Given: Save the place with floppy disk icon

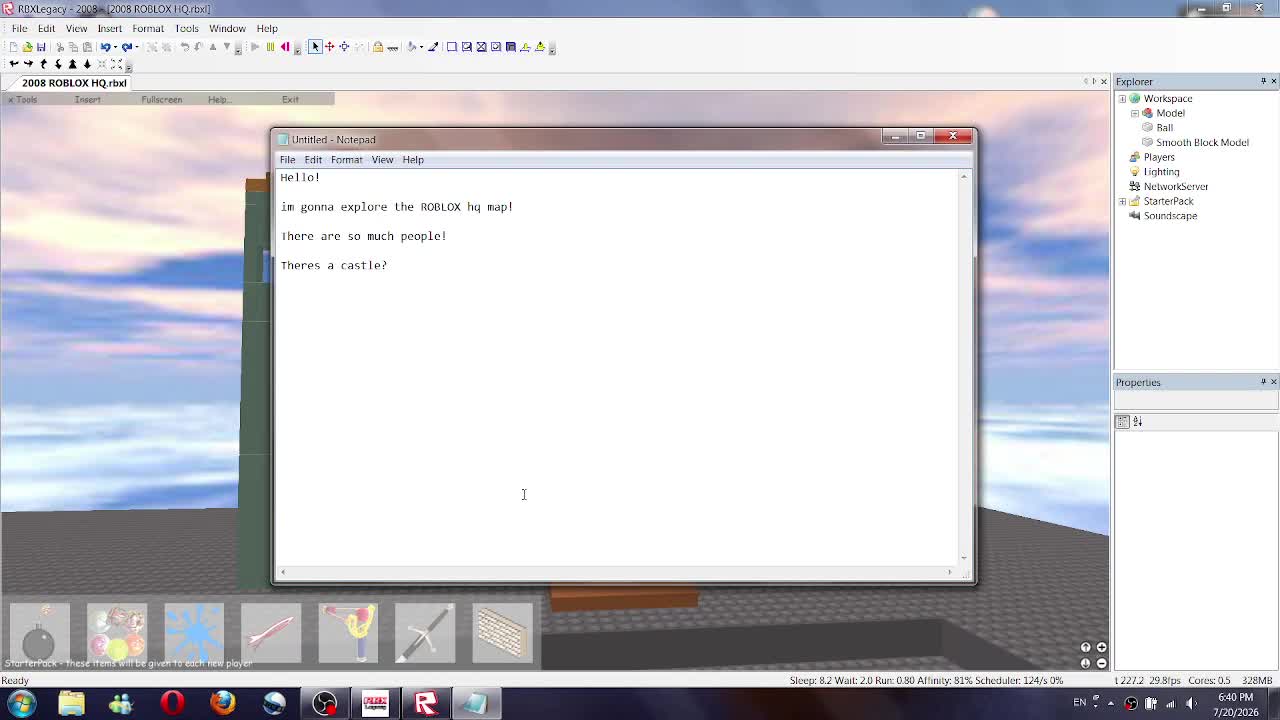Looking at the screenshot, I should click(41, 46).
